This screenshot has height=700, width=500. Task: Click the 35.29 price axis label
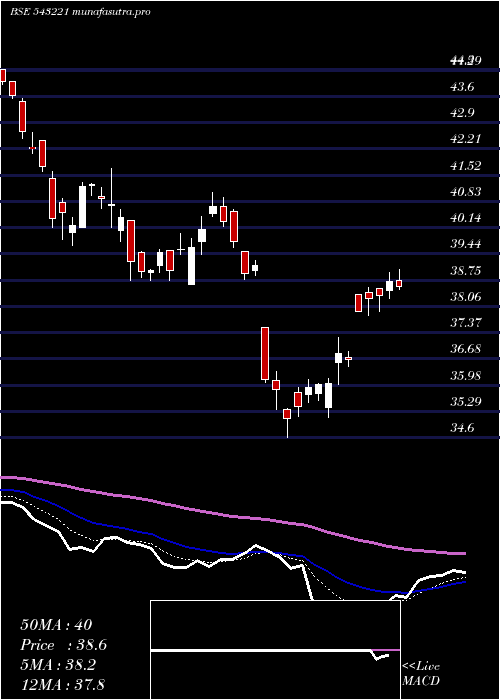click(x=465, y=402)
